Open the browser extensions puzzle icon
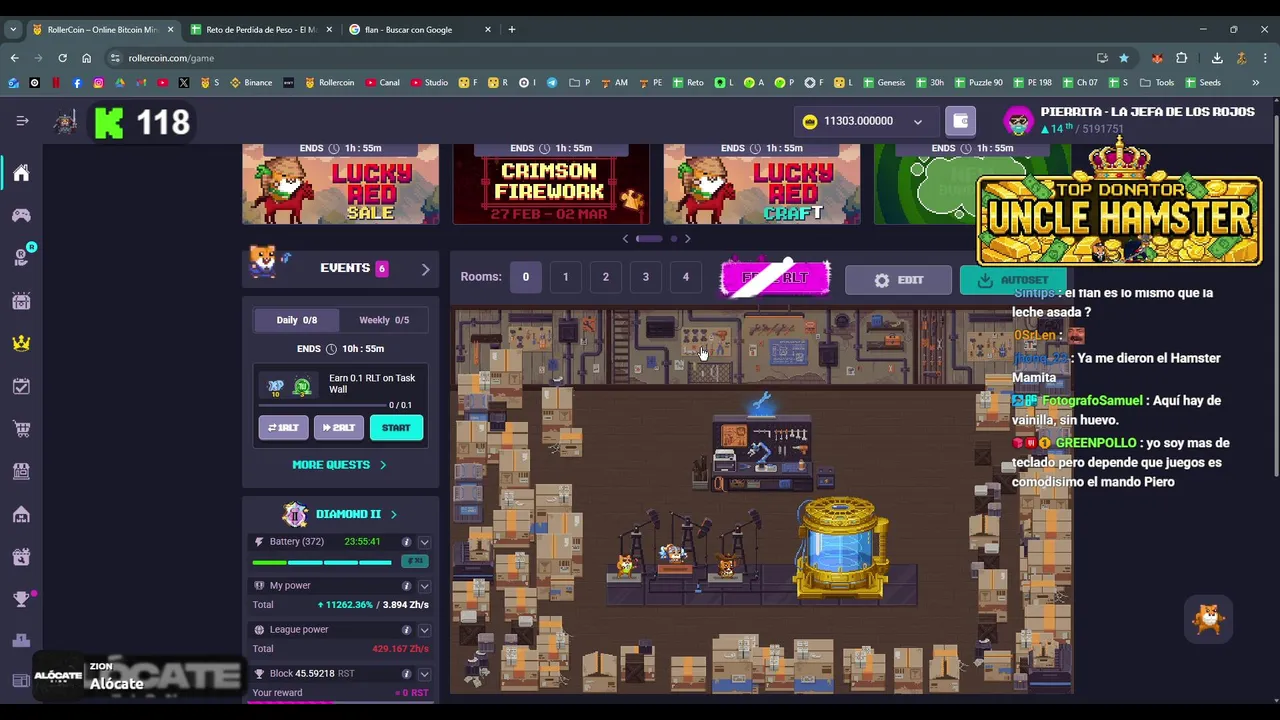 pyautogui.click(x=1181, y=58)
